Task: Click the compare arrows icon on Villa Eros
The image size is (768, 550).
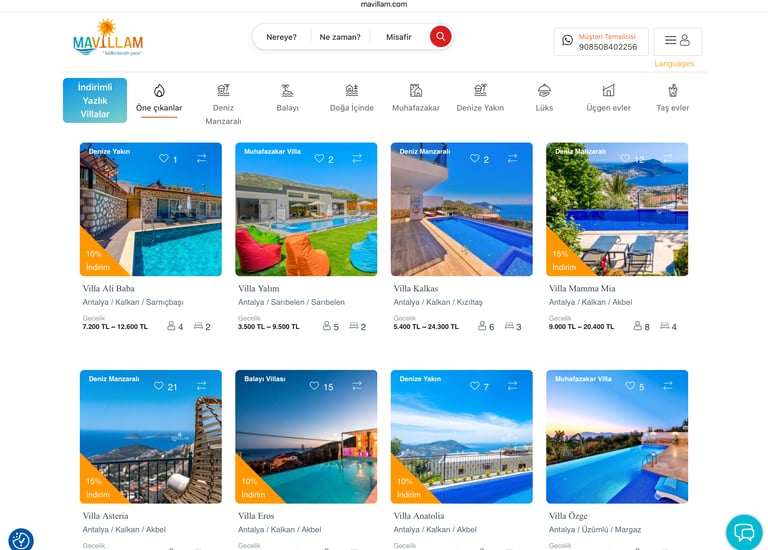Action: point(357,386)
